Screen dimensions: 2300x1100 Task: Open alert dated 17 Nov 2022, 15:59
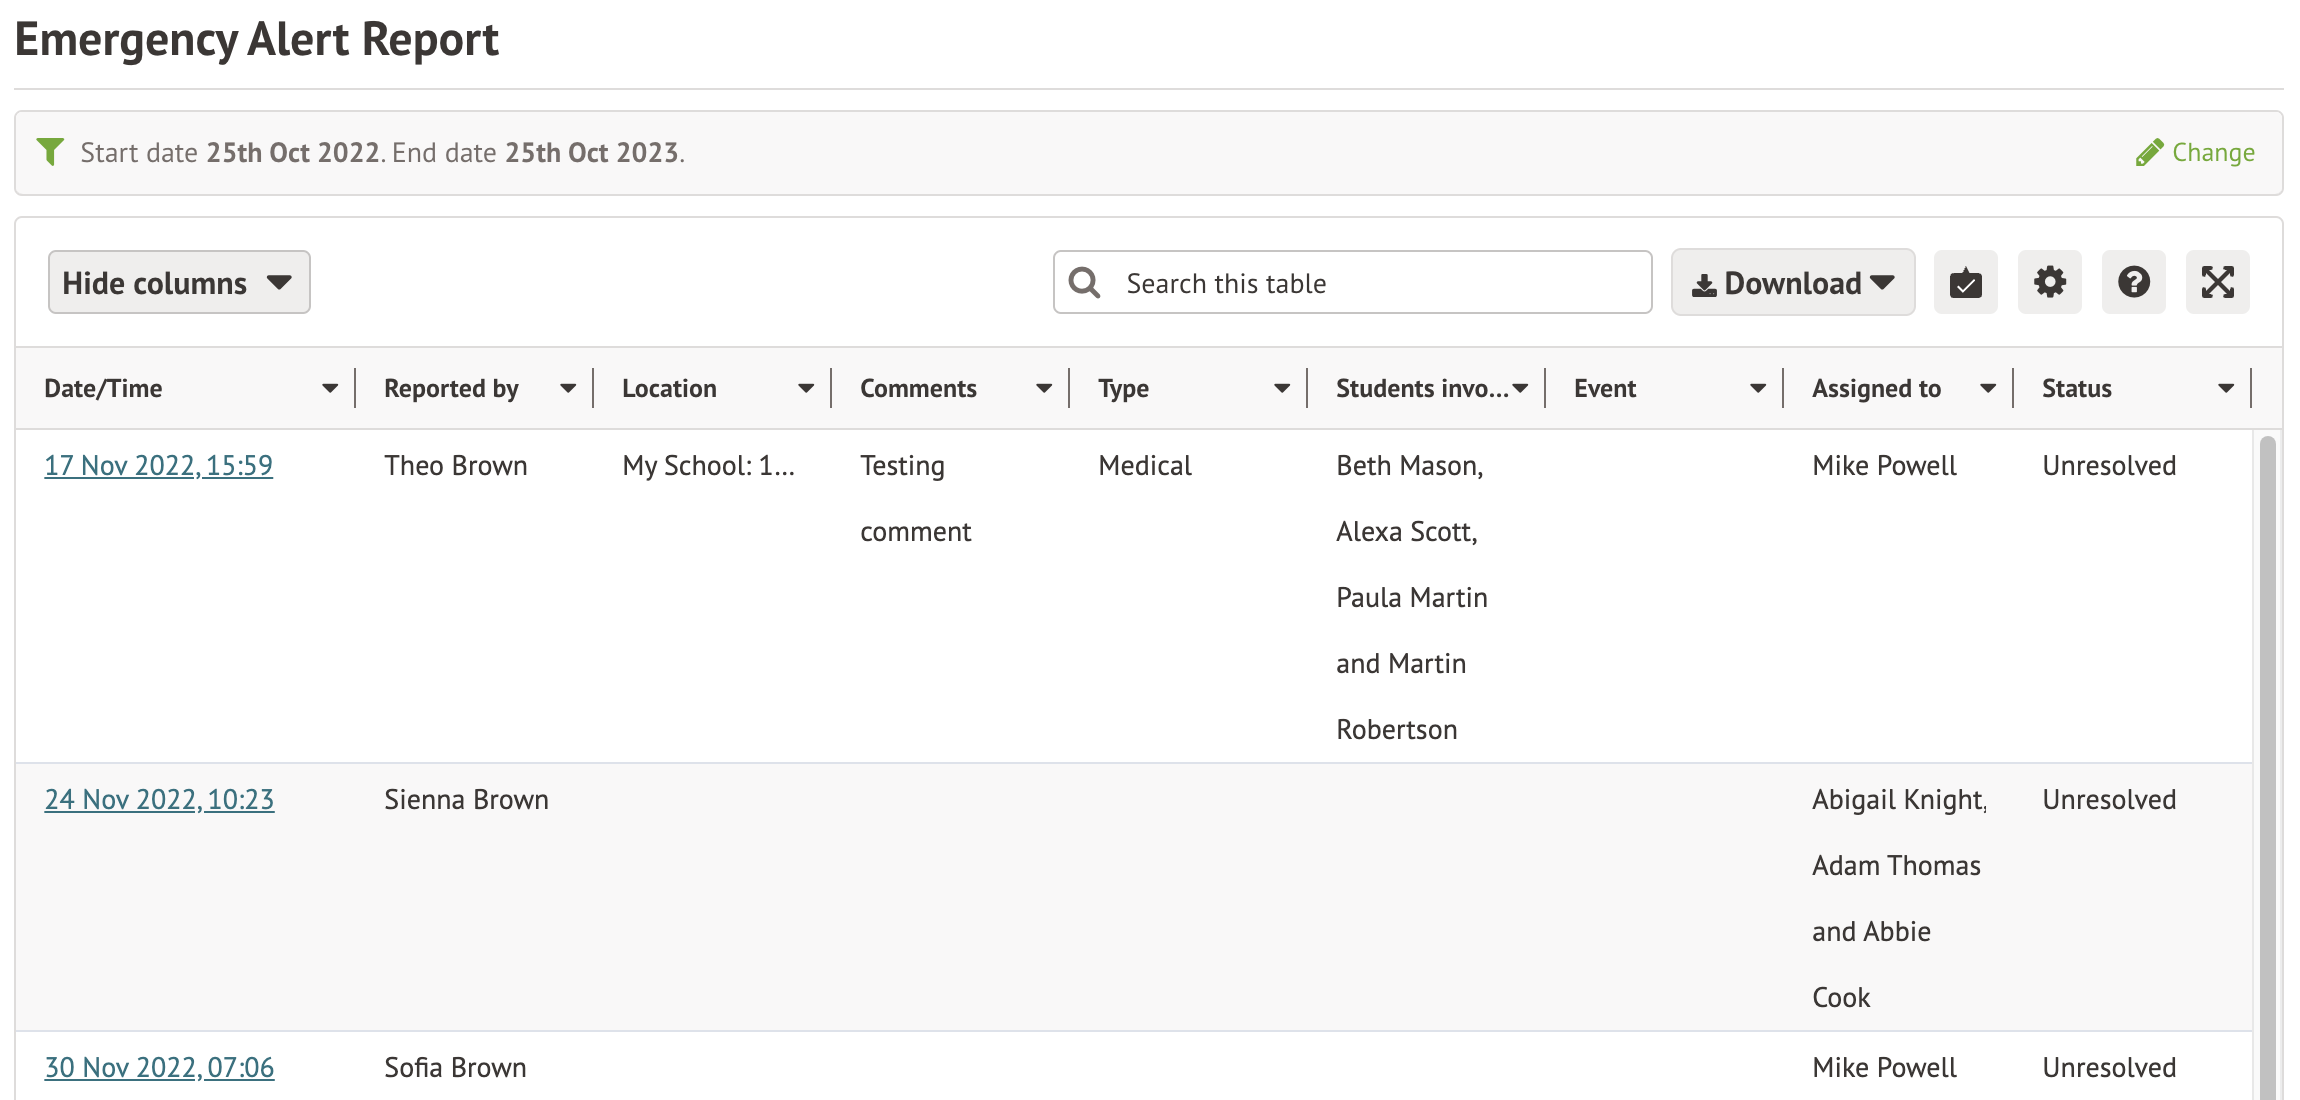click(158, 466)
